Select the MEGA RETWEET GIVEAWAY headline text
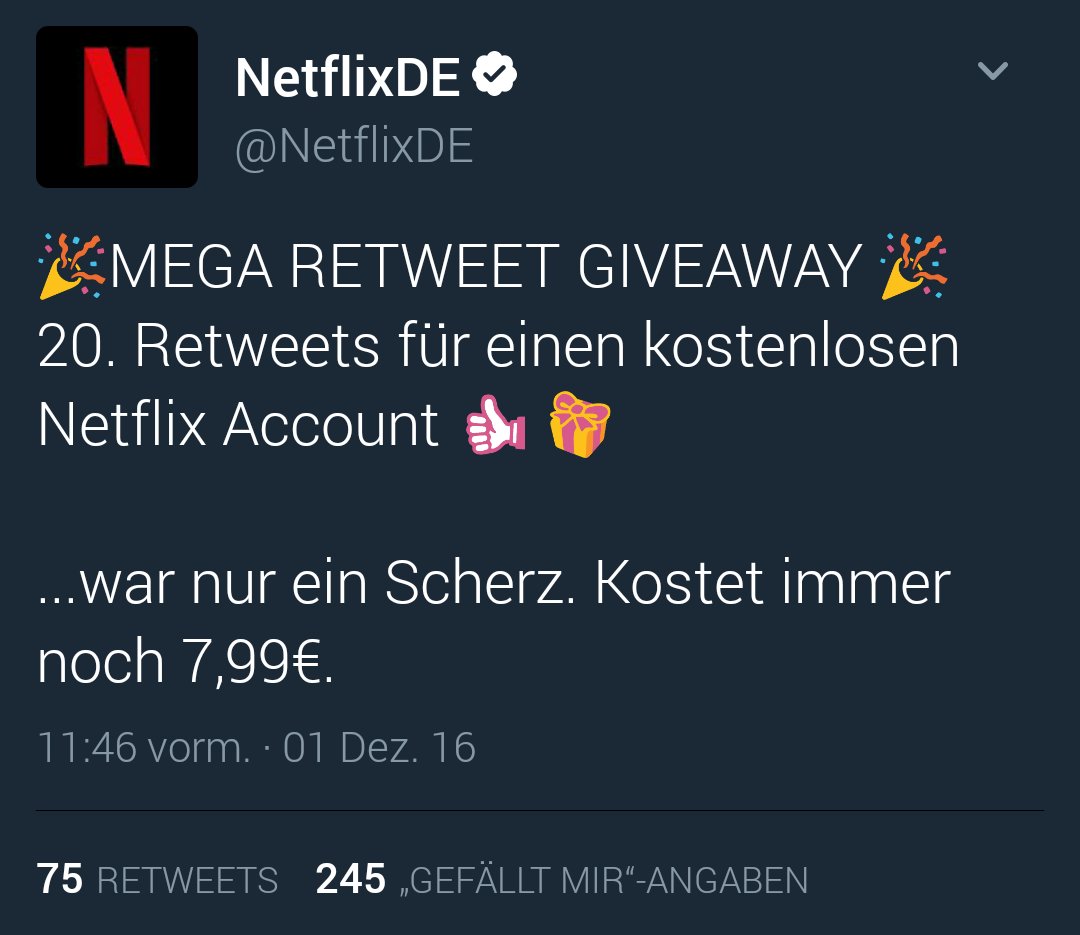Image resolution: width=1080 pixels, height=935 pixels. click(x=486, y=267)
